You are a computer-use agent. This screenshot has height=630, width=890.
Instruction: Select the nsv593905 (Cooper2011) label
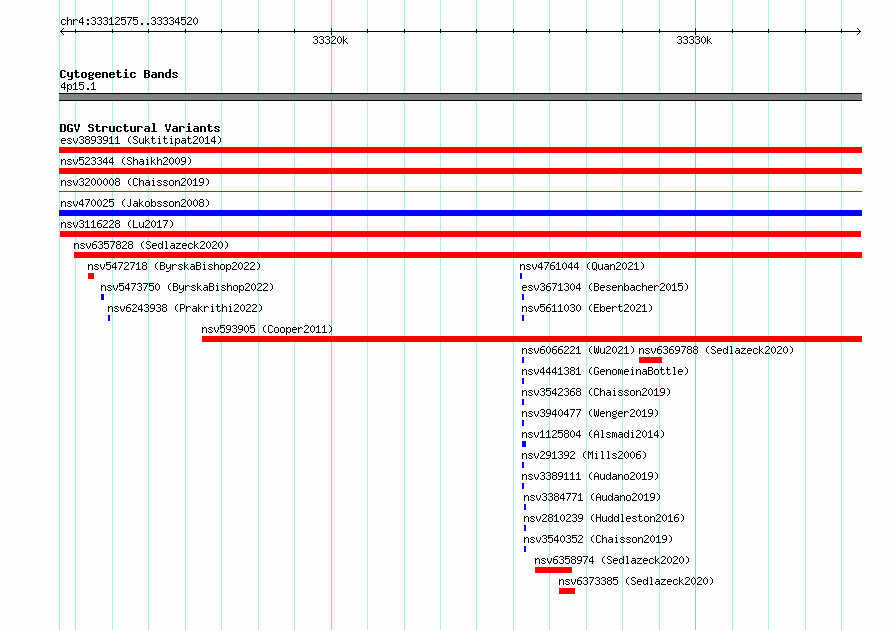(x=267, y=329)
